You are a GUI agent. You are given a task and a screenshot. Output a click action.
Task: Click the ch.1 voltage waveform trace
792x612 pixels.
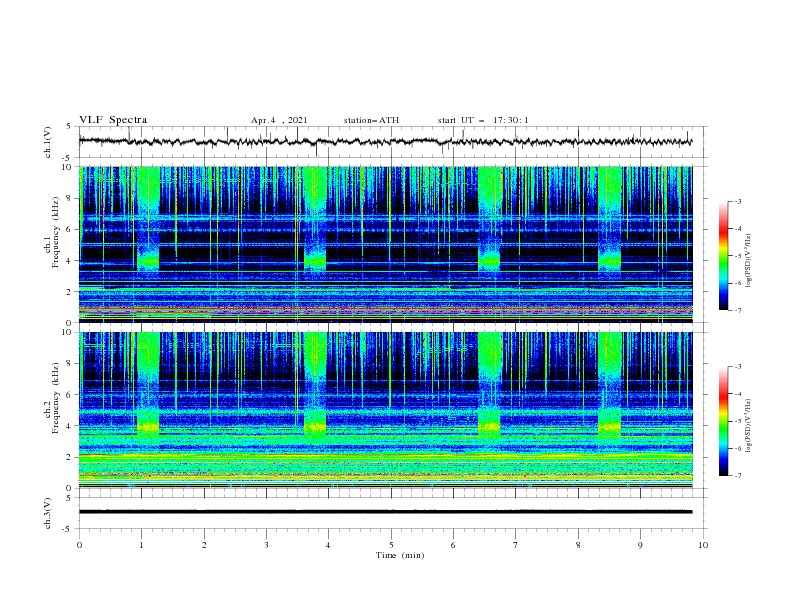click(385, 141)
